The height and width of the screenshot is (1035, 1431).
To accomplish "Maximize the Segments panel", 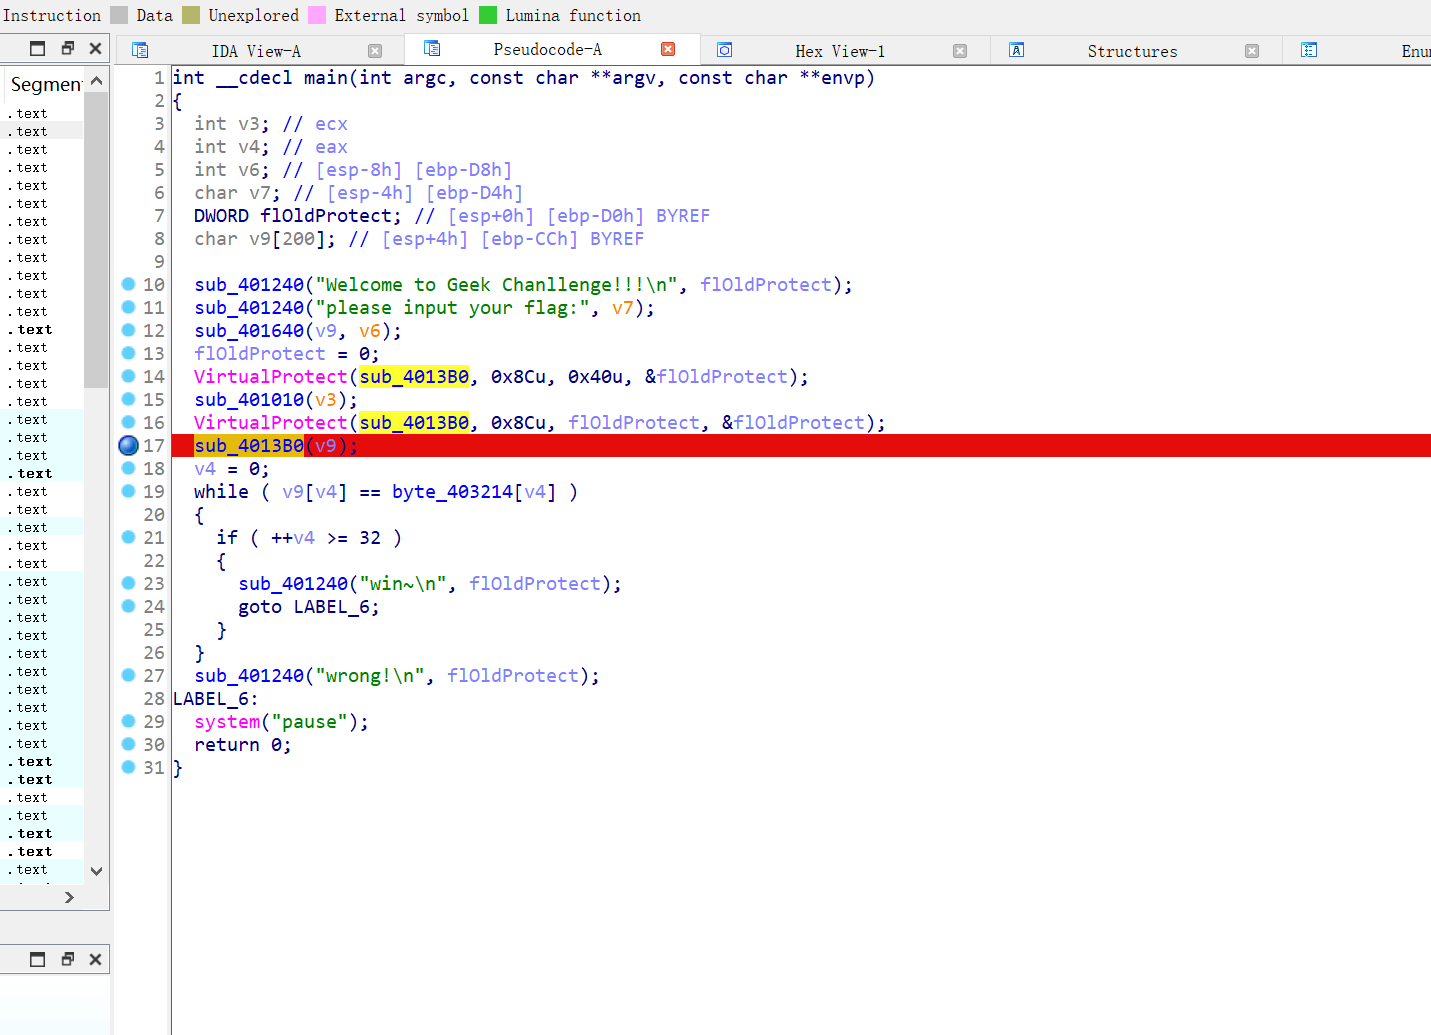I will [38, 48].
